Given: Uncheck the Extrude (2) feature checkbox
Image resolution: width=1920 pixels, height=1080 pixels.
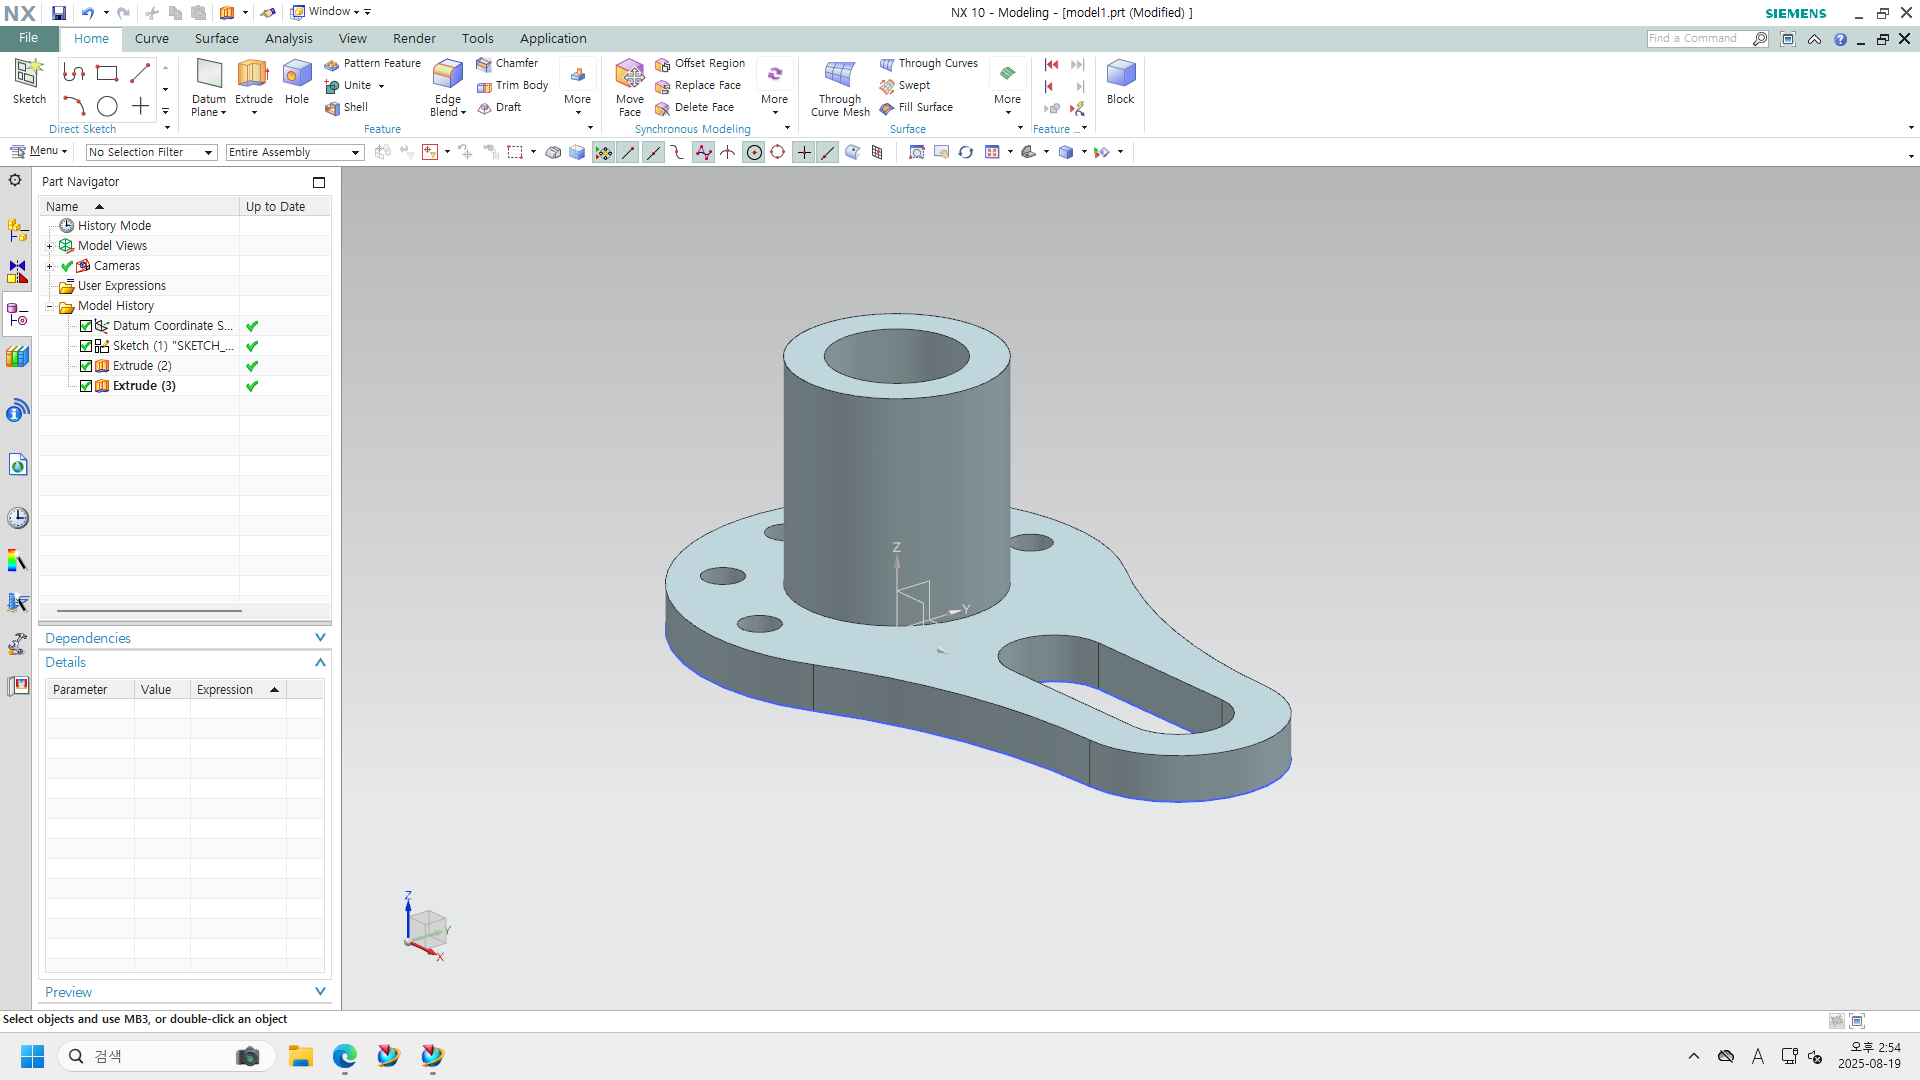Looking at the screenshot, I should (86, 366).
